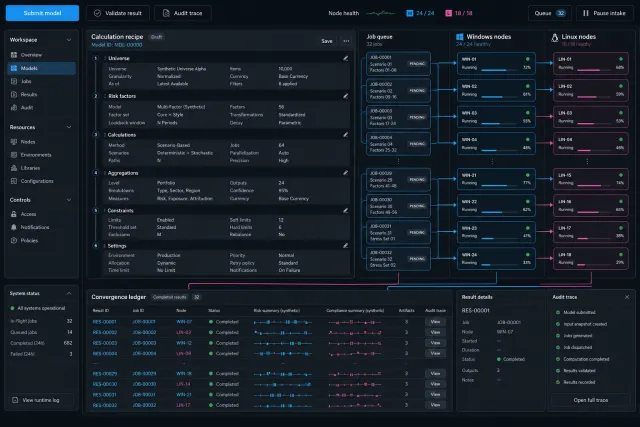640x427 pixels.
Task: Click the Windows nodes logo icon
Action: tap(460, 37)
